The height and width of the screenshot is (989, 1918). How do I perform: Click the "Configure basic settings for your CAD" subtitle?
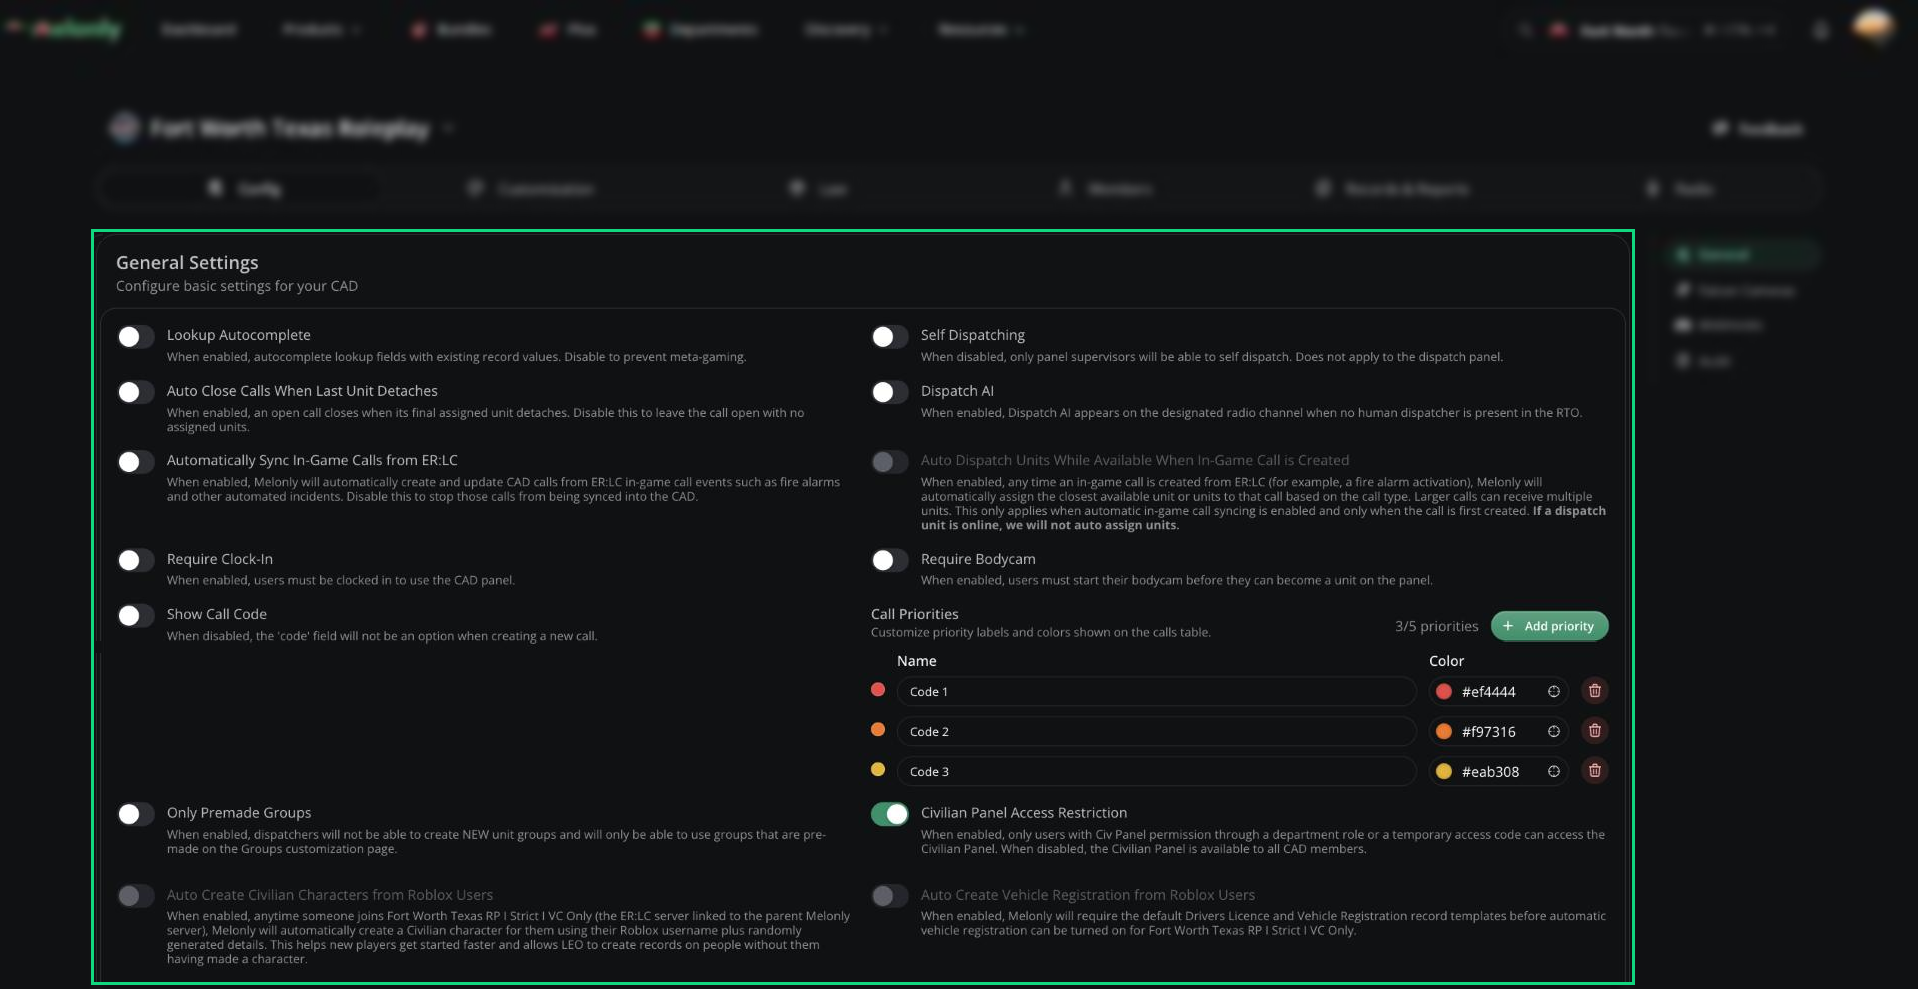click(237, 286)
